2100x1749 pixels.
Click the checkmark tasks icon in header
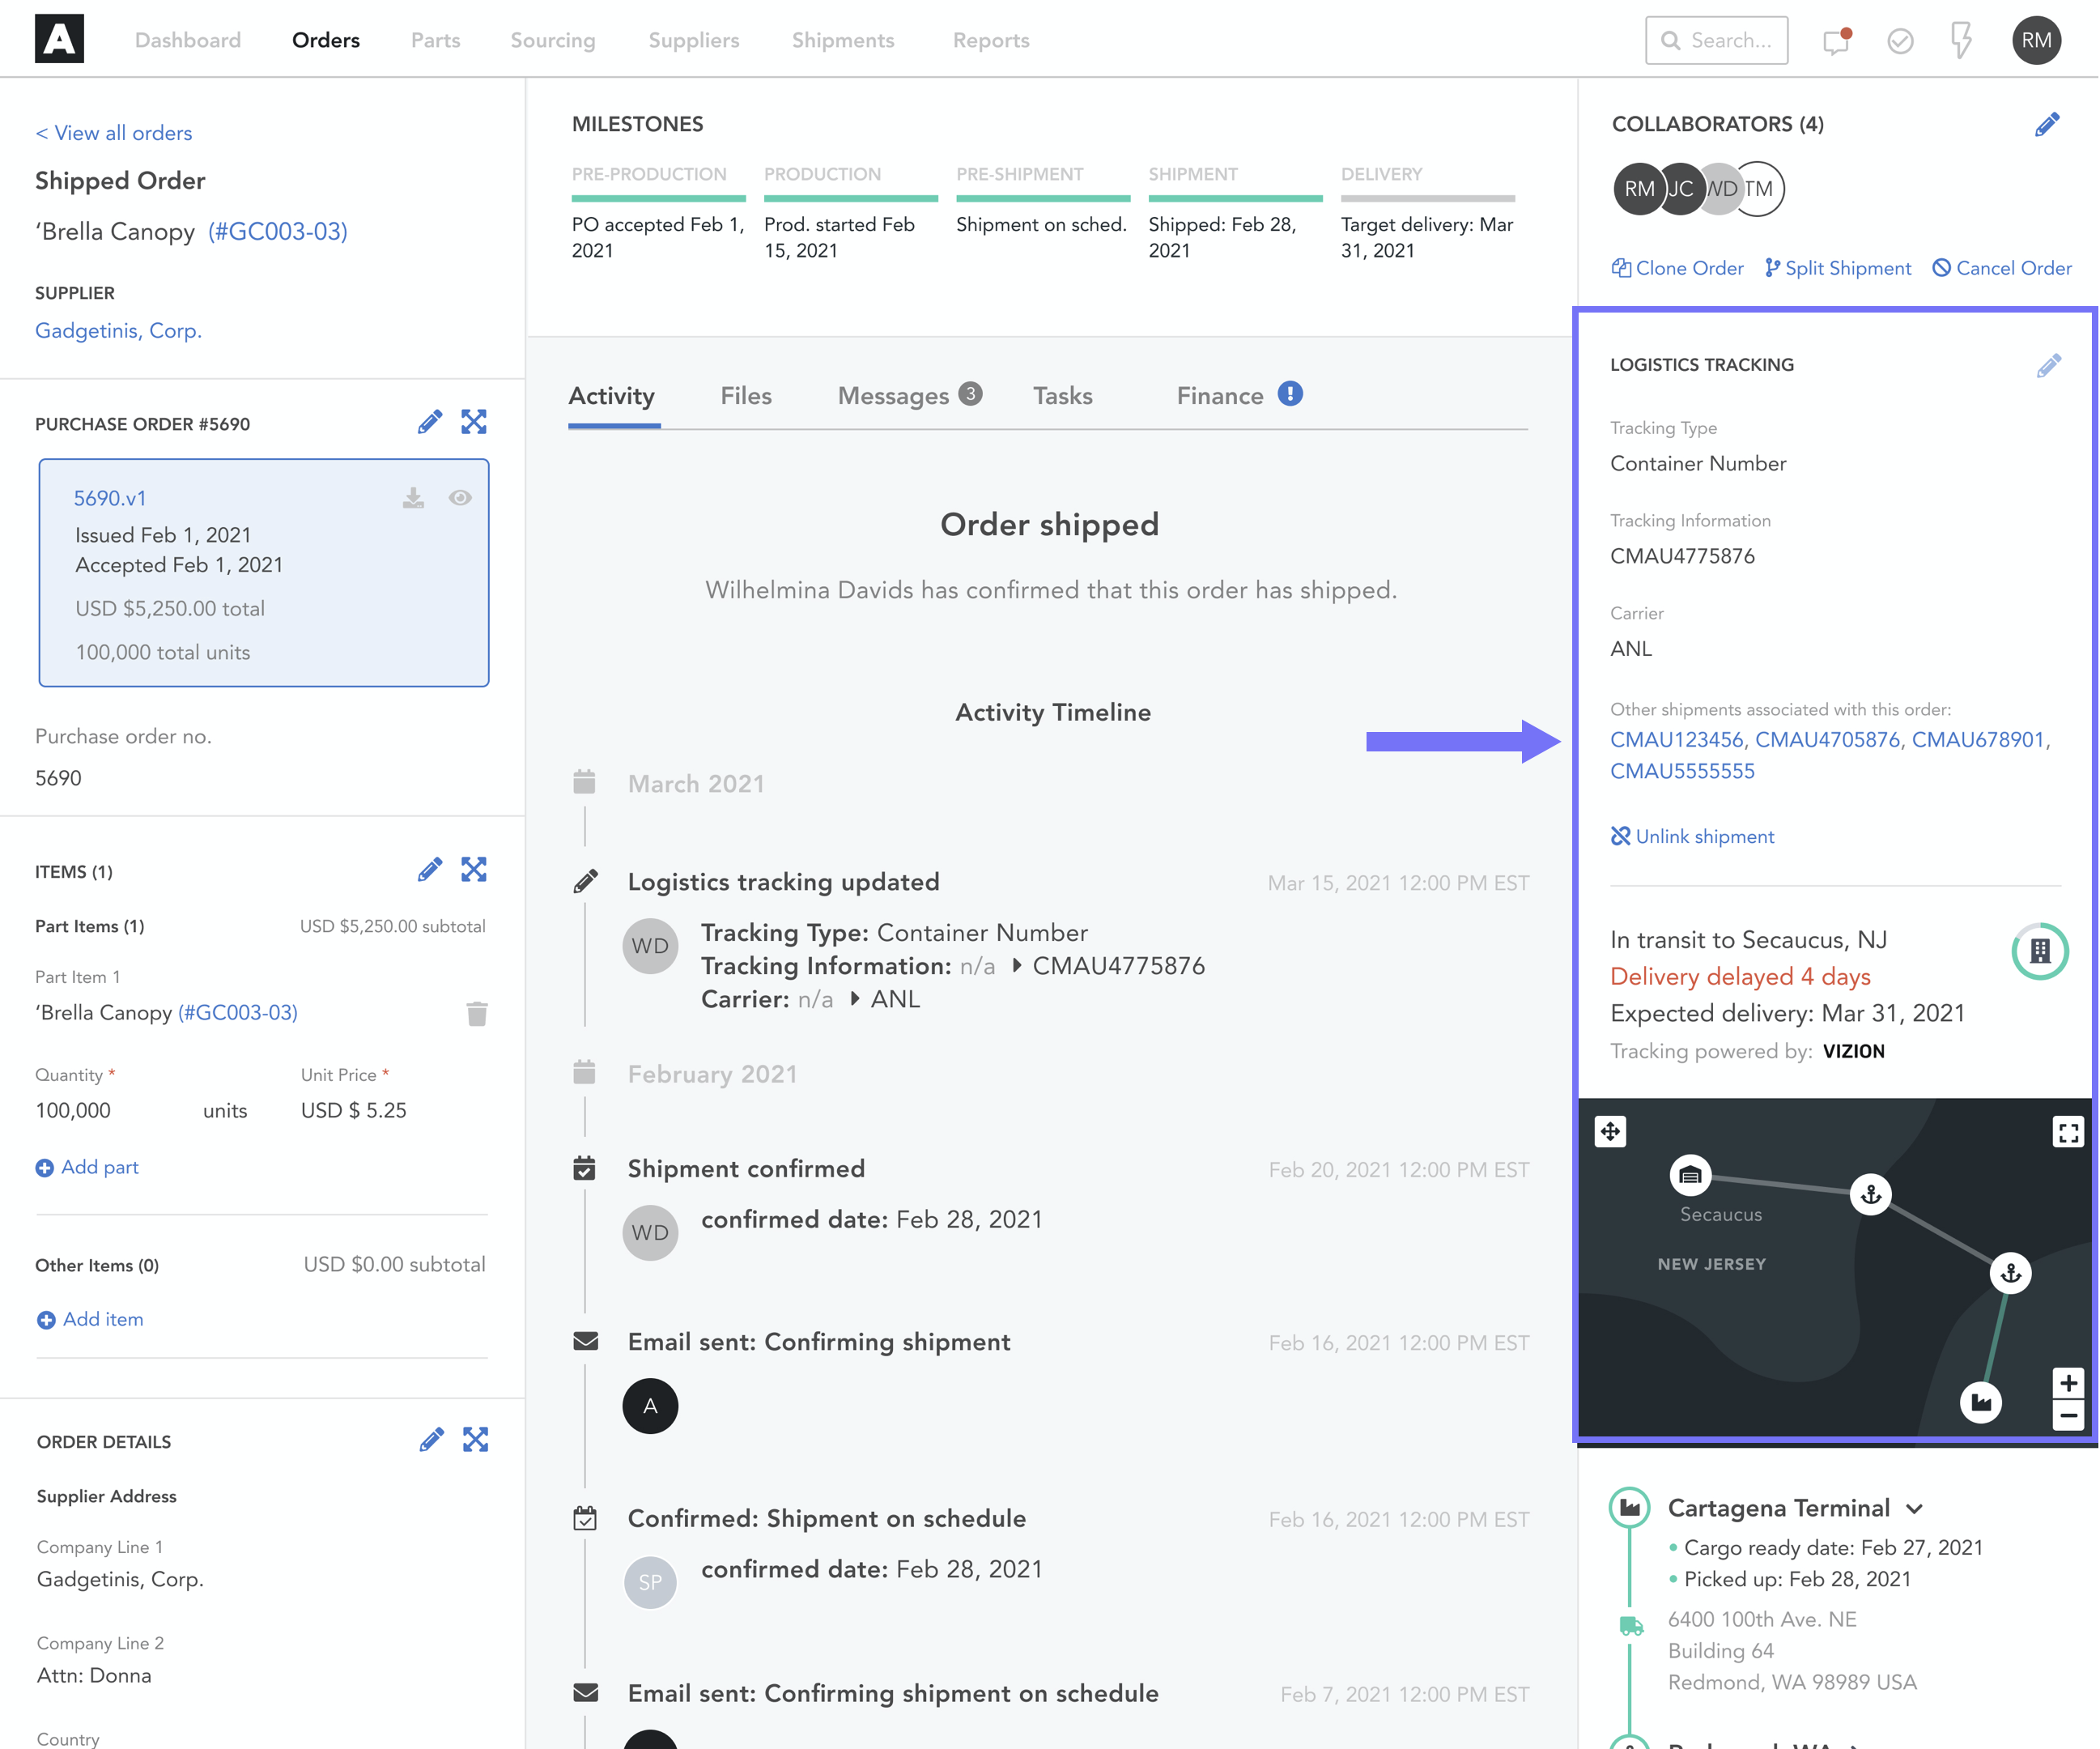point(1900,40)
